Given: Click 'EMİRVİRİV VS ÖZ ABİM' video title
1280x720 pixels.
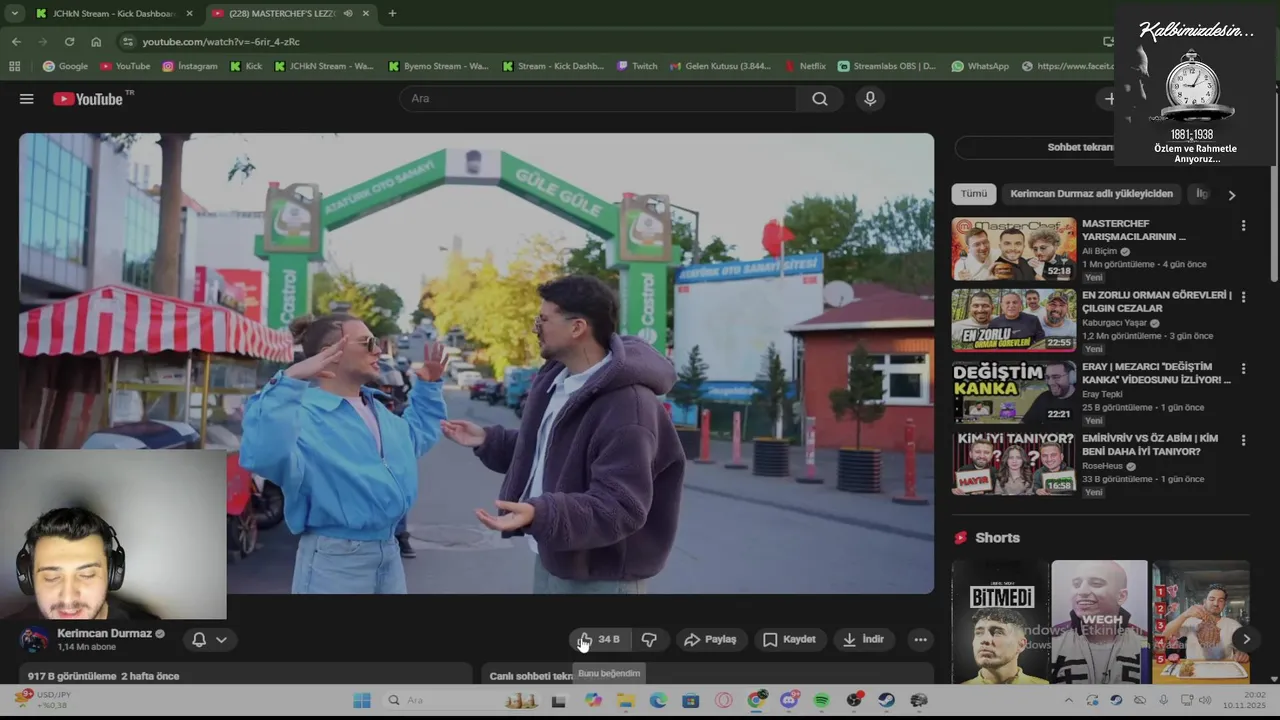Looking at the screenshot, I should tap(1150, 445).
